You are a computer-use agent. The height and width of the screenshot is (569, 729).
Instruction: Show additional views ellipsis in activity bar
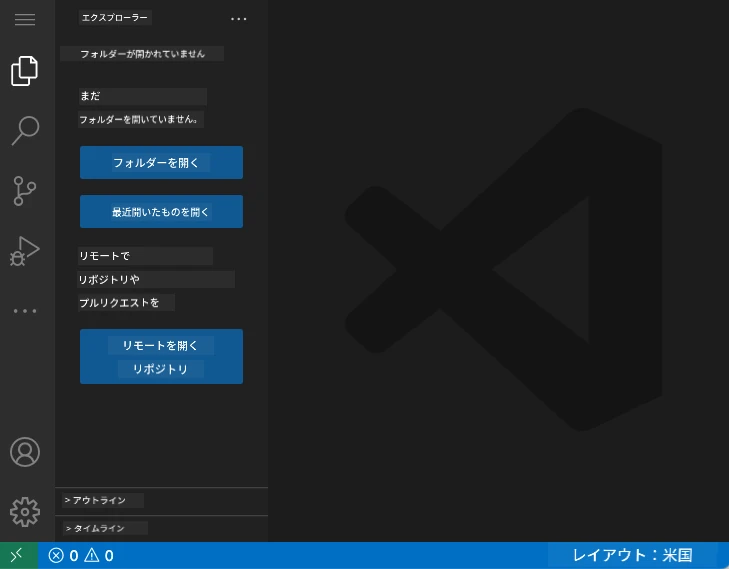(25, 311)
